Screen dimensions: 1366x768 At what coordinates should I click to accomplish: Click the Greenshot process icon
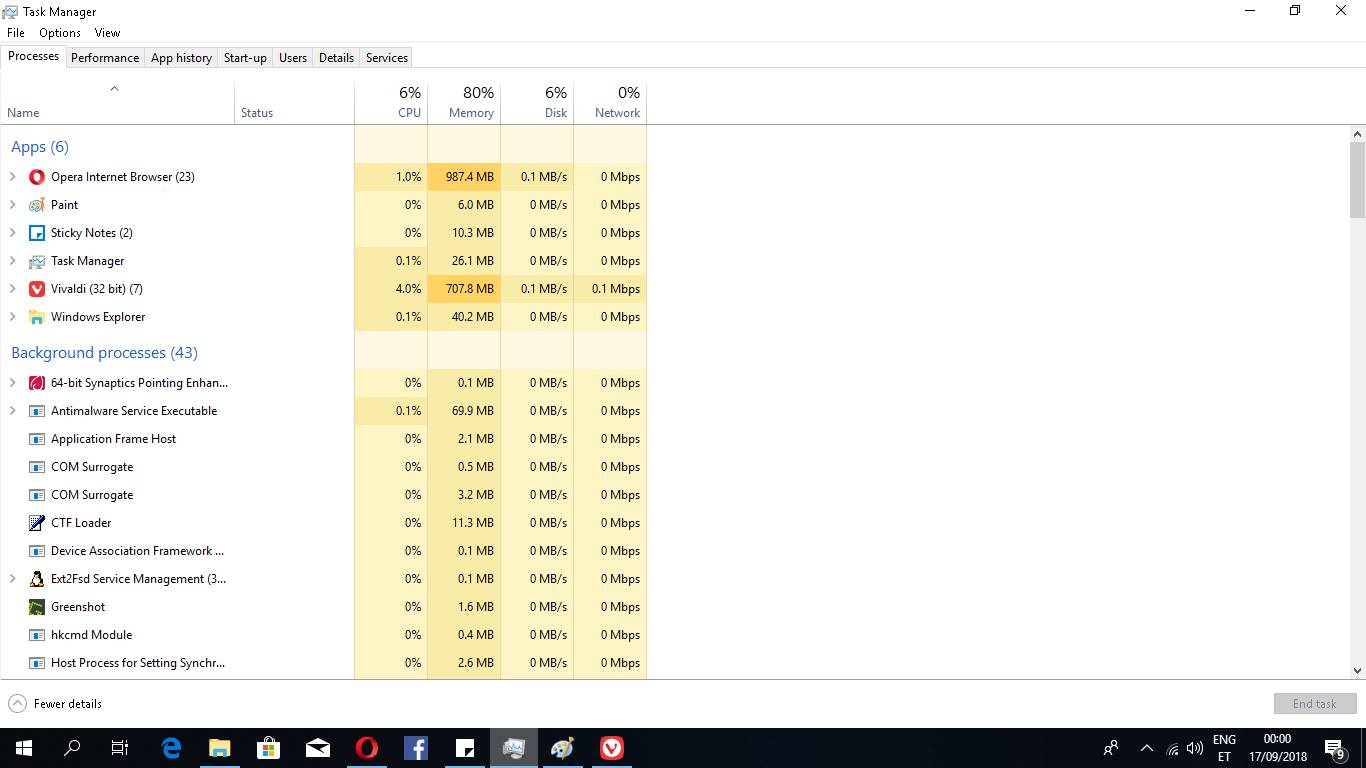click(37, 607)
